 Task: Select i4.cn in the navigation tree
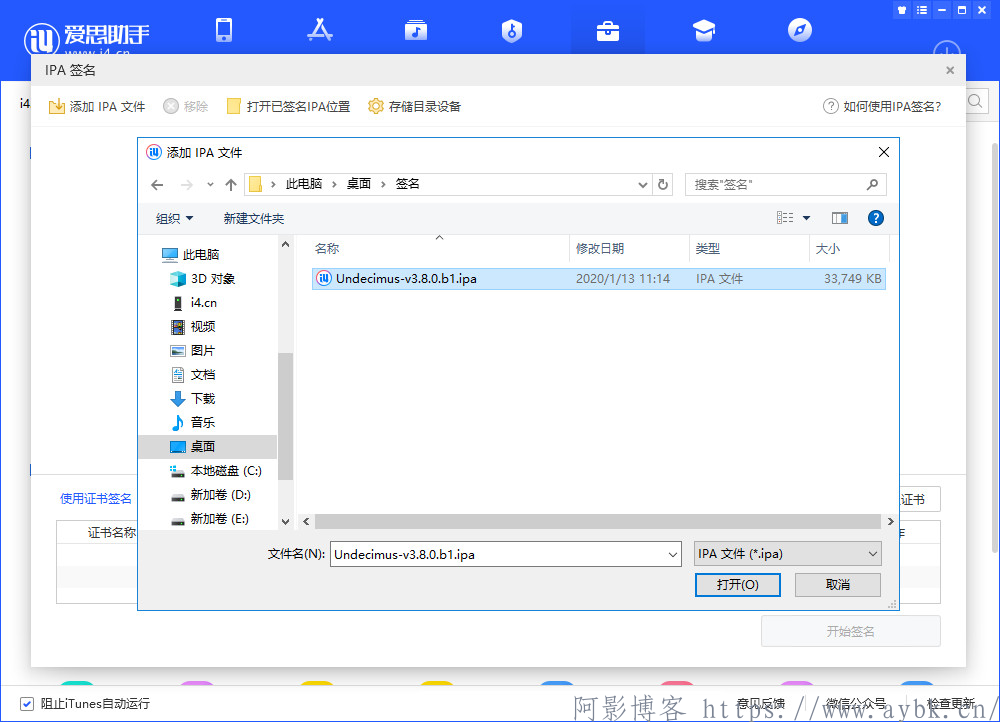(x=195, y=303)
